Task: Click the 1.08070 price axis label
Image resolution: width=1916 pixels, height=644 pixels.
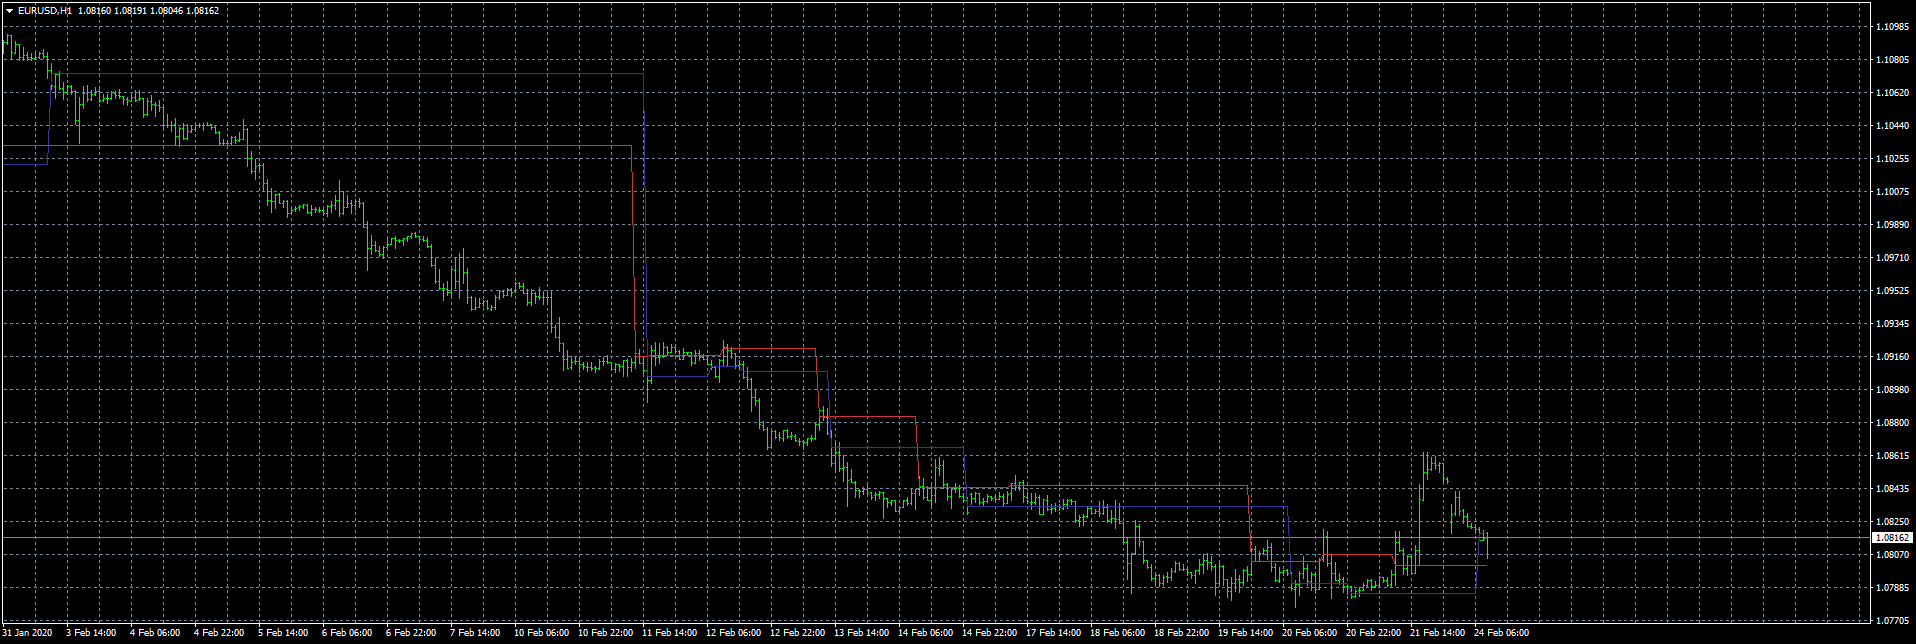Action: click(1893, 555)
